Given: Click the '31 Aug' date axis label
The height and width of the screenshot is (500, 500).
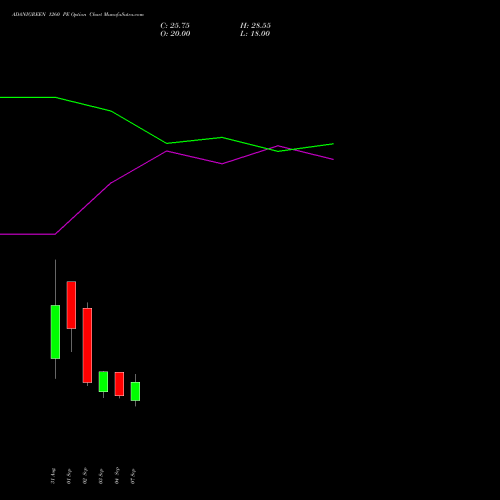Looking at the screenshot, I should (x=53, y=476).
